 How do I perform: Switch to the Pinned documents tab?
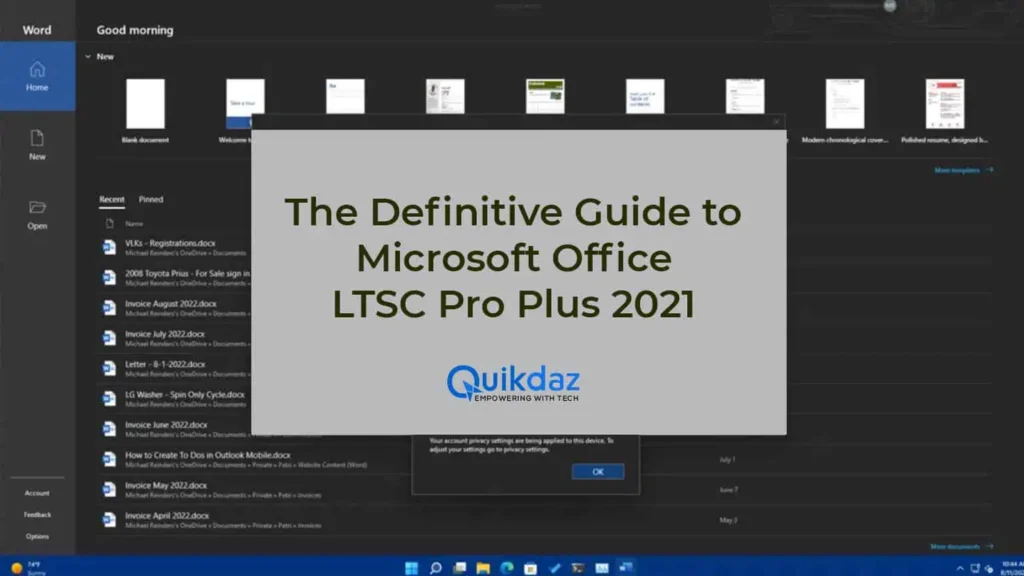151,200
